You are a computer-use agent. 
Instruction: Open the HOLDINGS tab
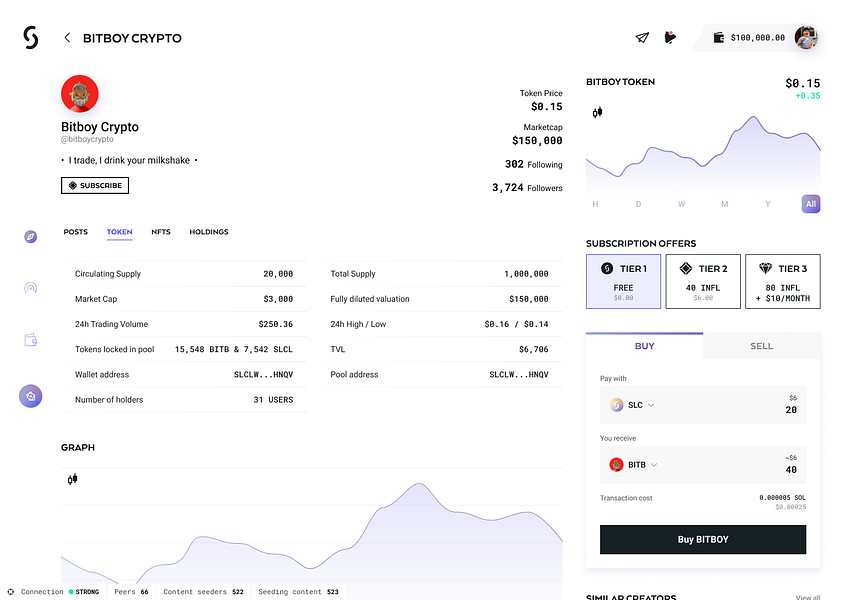(209, 232)
